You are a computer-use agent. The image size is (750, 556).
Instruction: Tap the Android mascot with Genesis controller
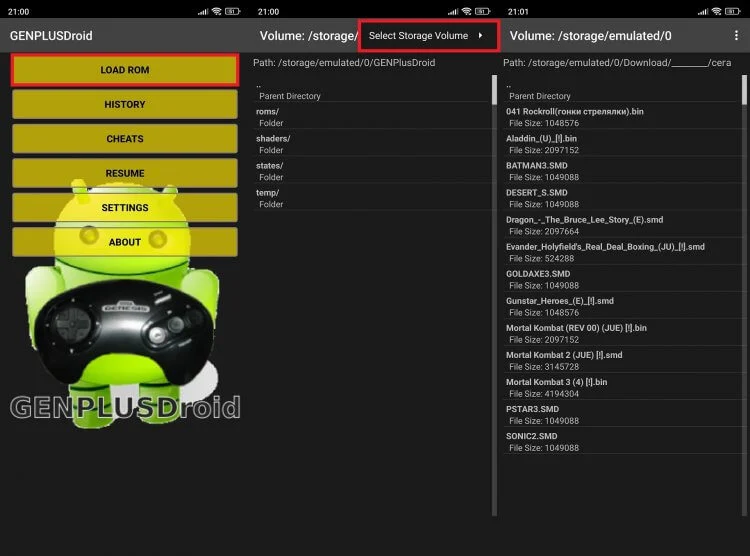click(x=123, y=306)
